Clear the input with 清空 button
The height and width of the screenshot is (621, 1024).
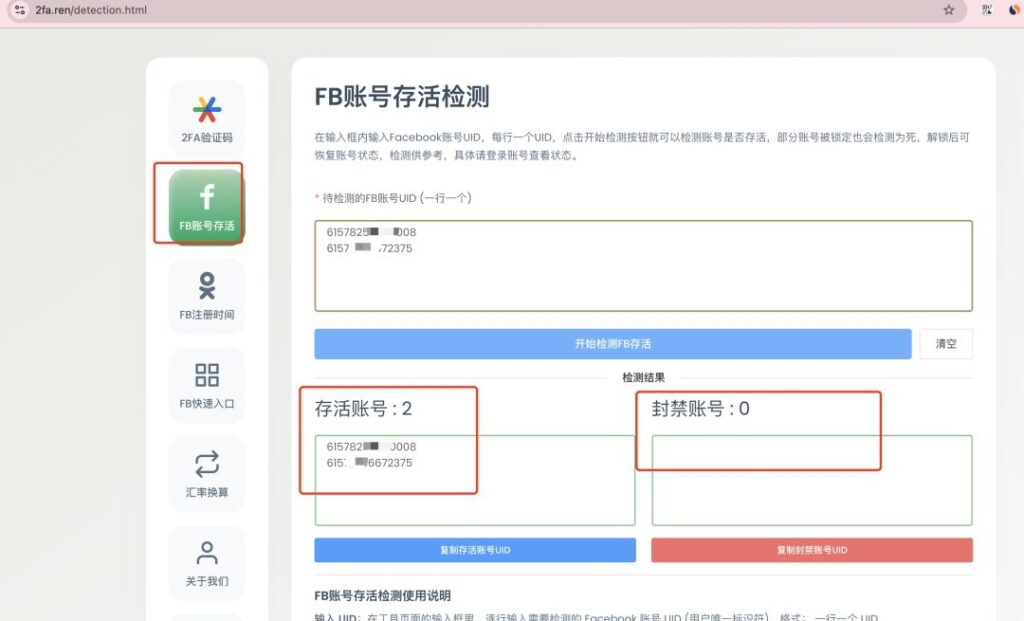coord(946,343)
